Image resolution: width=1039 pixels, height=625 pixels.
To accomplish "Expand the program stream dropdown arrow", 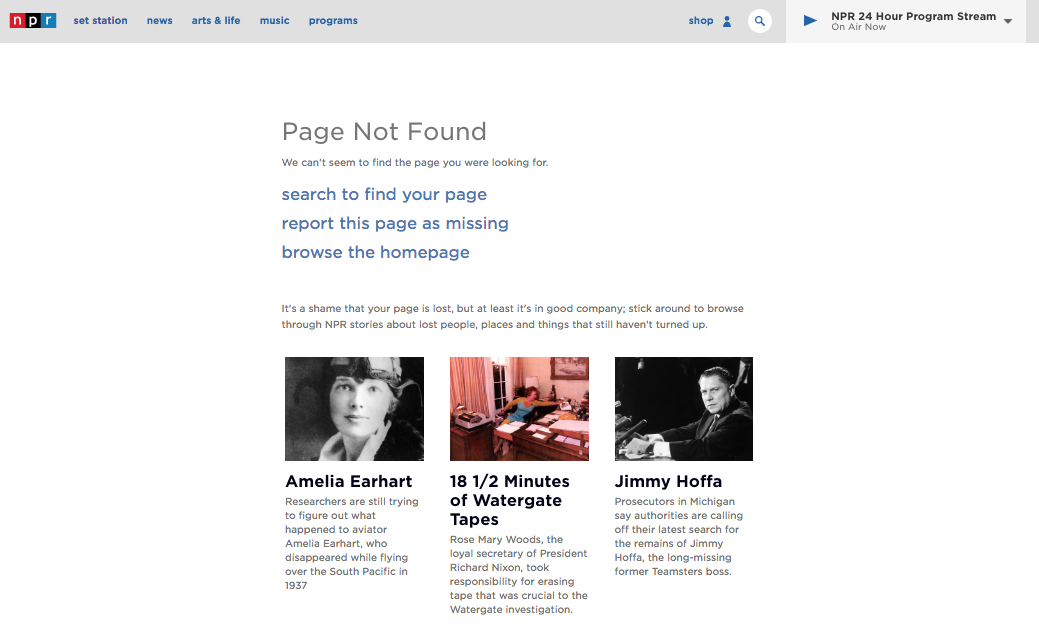I will click(1008, 21).
